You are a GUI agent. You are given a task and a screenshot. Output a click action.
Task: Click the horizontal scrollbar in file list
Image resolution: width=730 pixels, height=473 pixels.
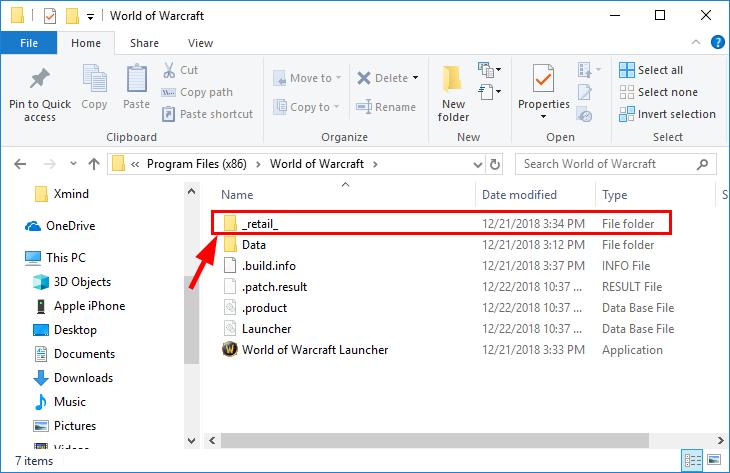pos(434,440)
